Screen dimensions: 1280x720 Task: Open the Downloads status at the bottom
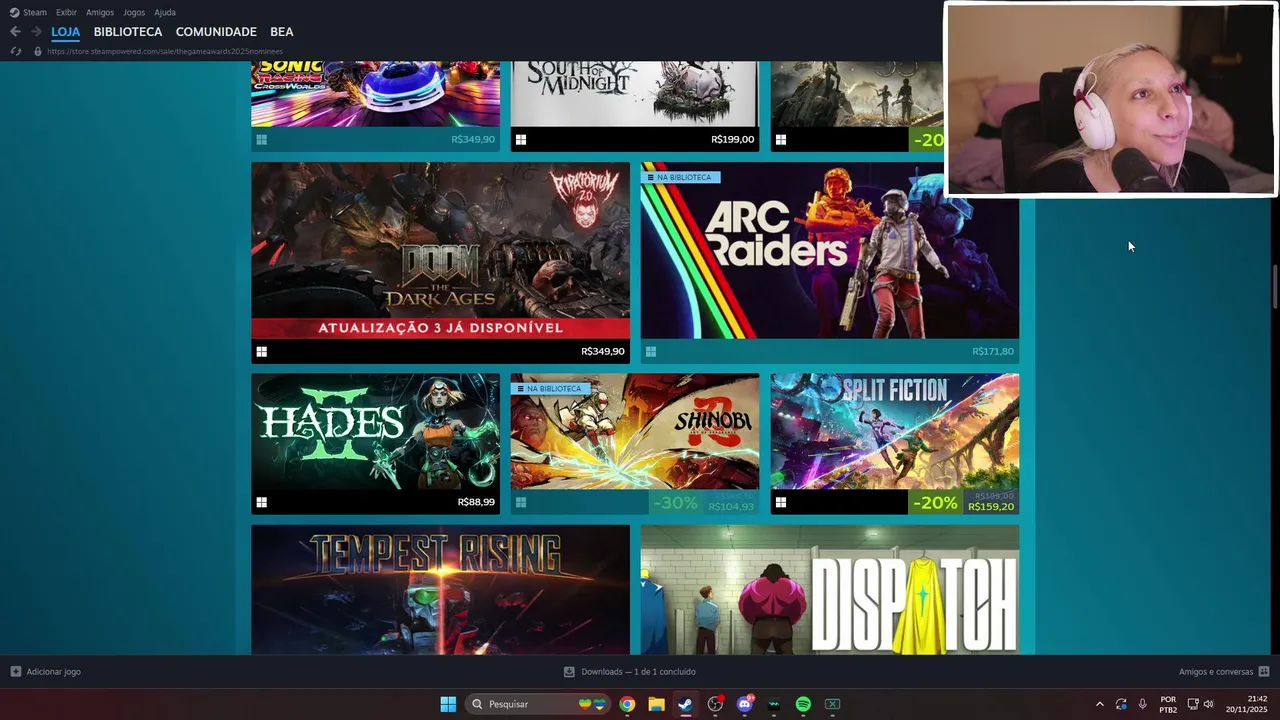pos(630,672)
